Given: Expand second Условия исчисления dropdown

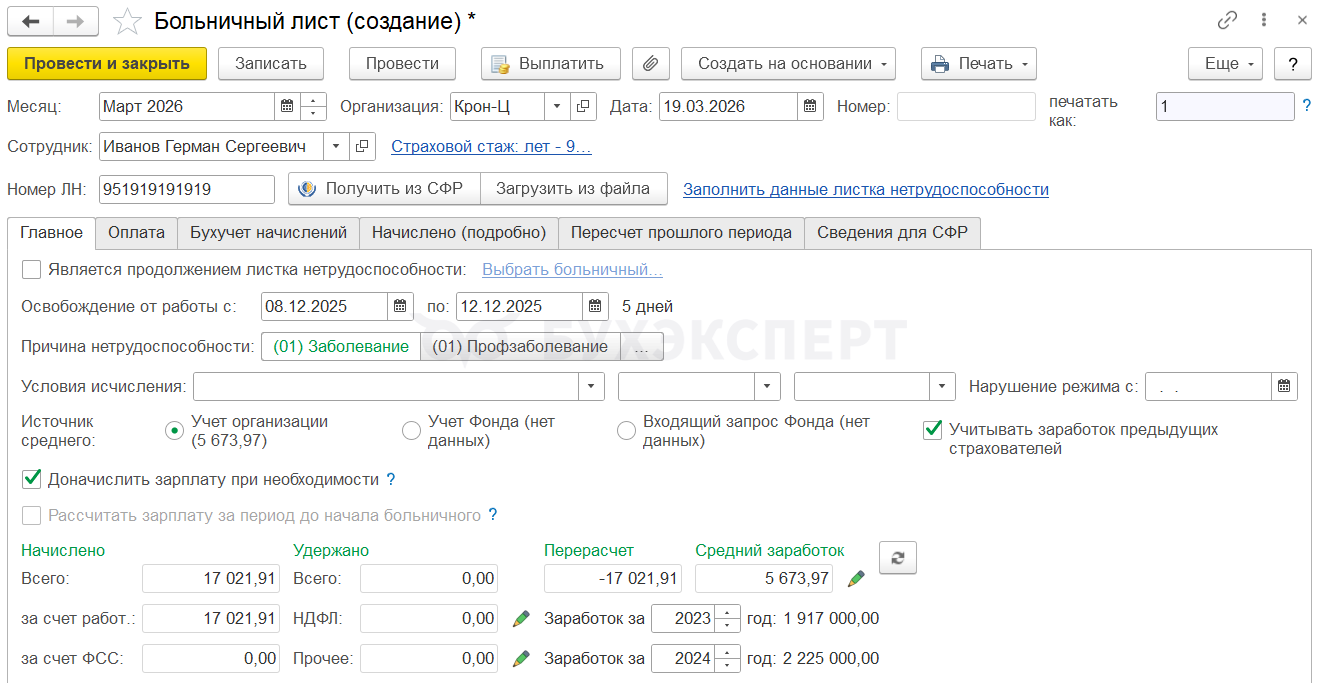Looking at the screenshot, I should 768,386.
